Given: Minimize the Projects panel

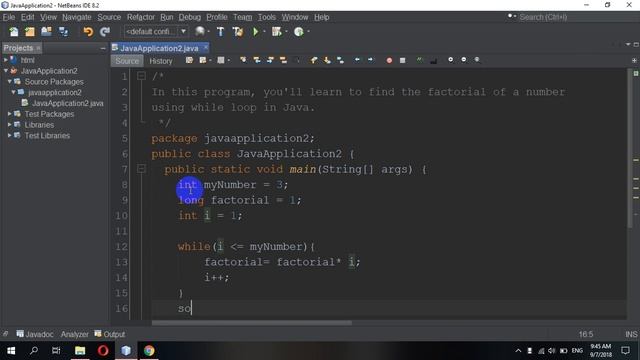Looking at the screenshot, I should [103, 48].
